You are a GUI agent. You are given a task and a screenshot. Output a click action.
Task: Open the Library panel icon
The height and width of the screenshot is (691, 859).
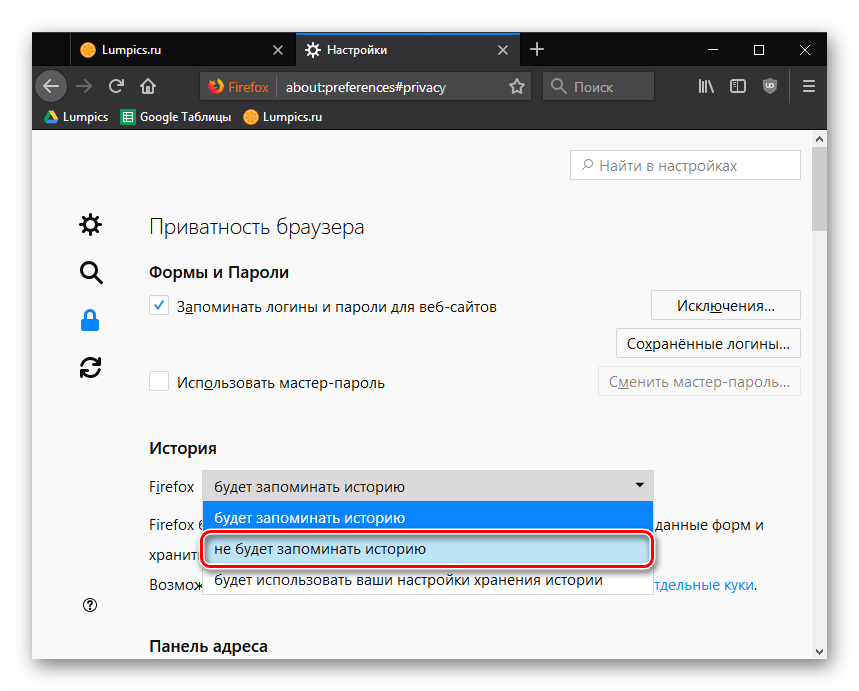[x=706, y=86]
